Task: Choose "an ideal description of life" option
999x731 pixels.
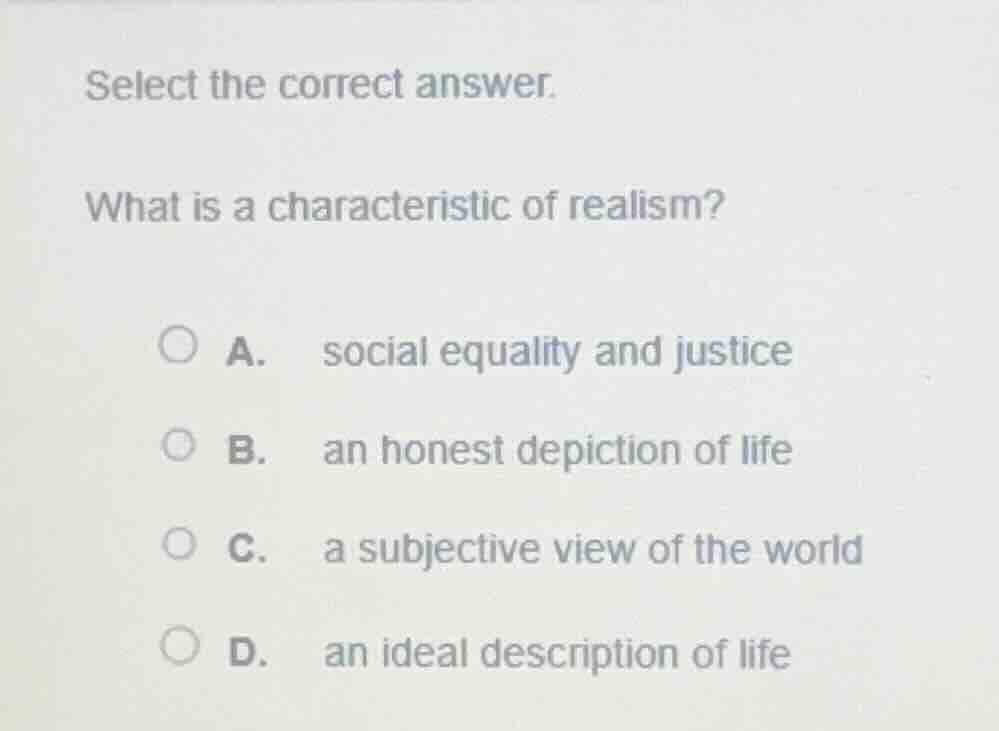Action: [556, 654]
